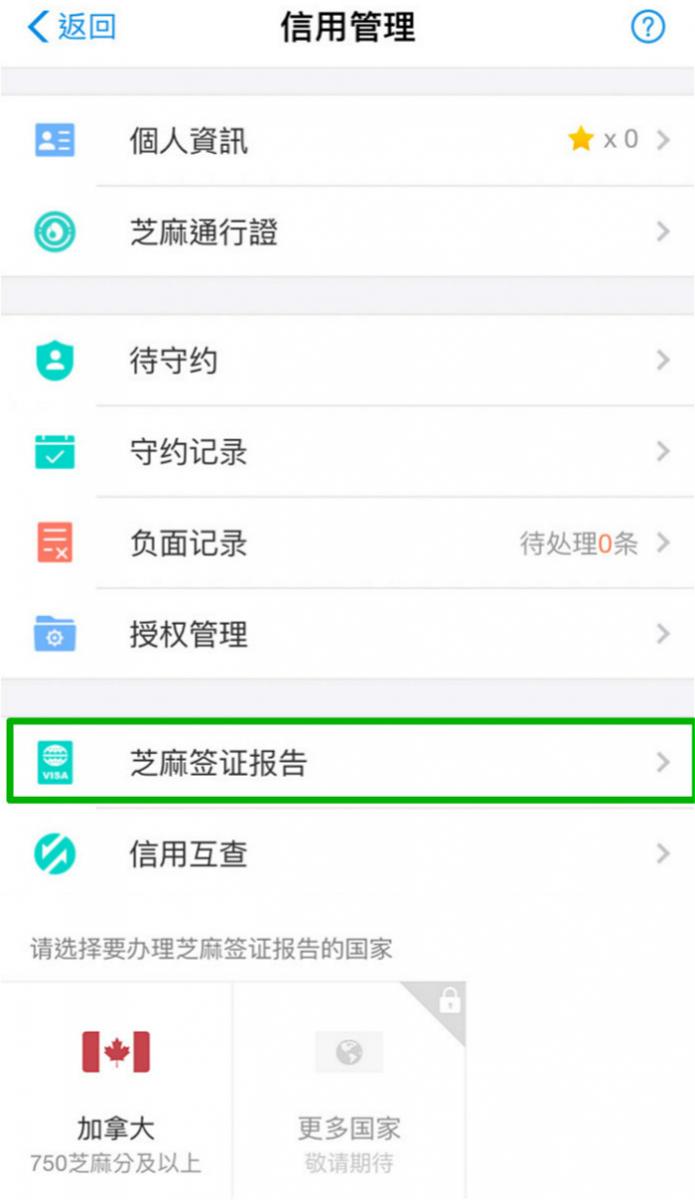This screenshot has height=1200, width=695.
Task: Expand the 個人資訊 row chevron
Action: (663, 140)
